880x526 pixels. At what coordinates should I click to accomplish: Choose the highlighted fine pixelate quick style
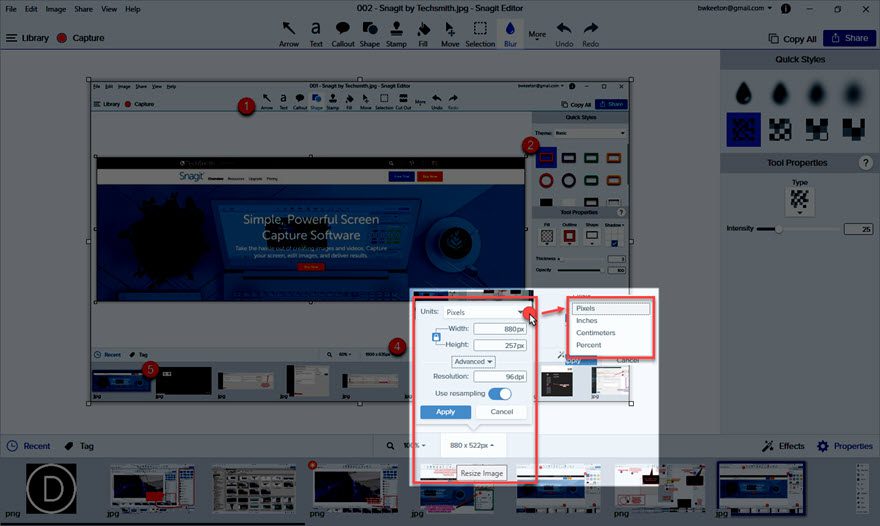coord(743,130)
